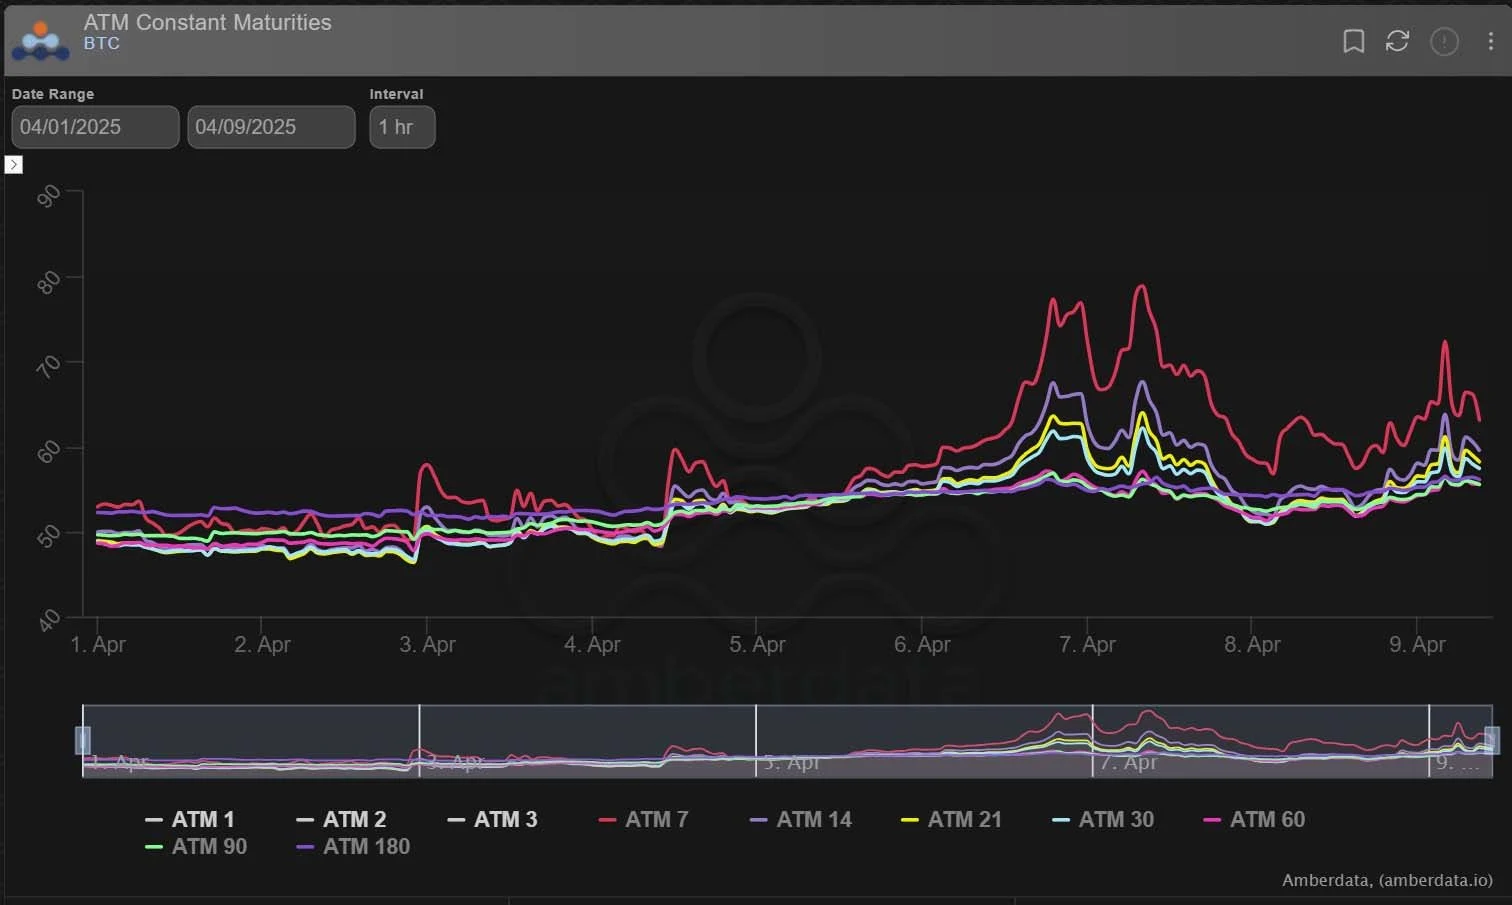Viewport: 1512px width, 905px height.
Task: Click the Amberdata credits link
Action: 1387,880
